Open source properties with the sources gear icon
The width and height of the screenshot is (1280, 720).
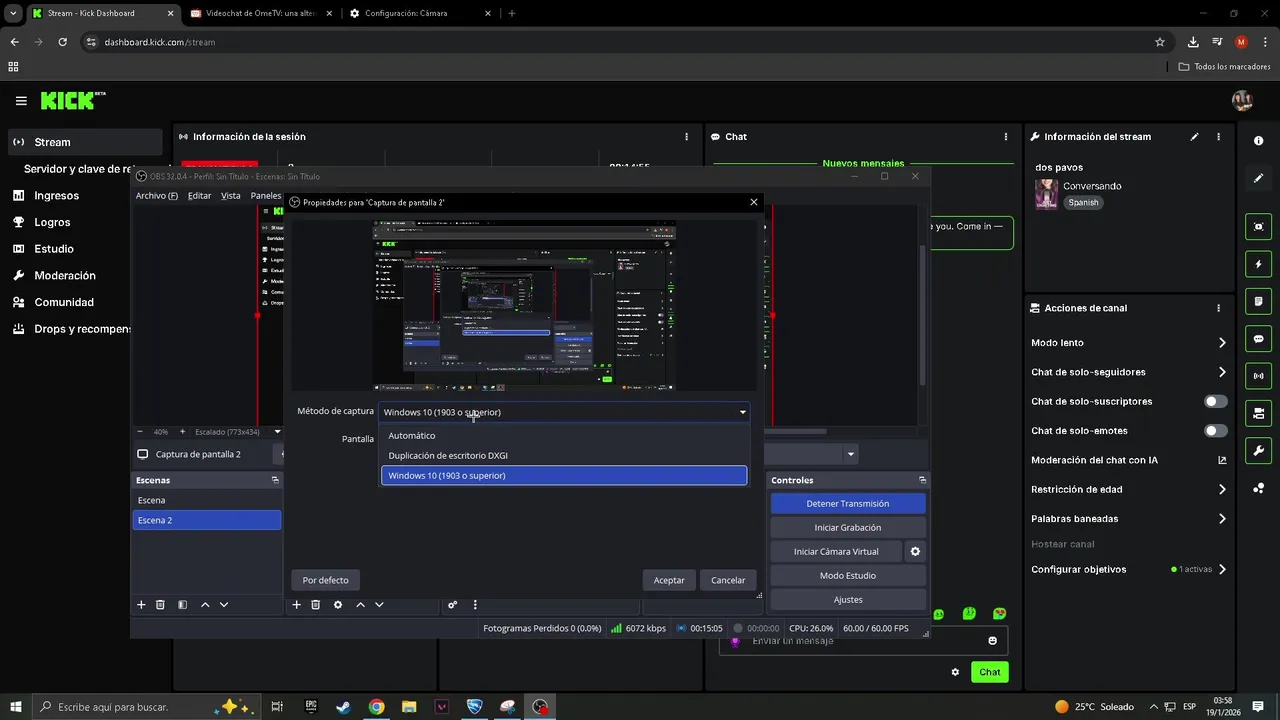click(338, 605)
